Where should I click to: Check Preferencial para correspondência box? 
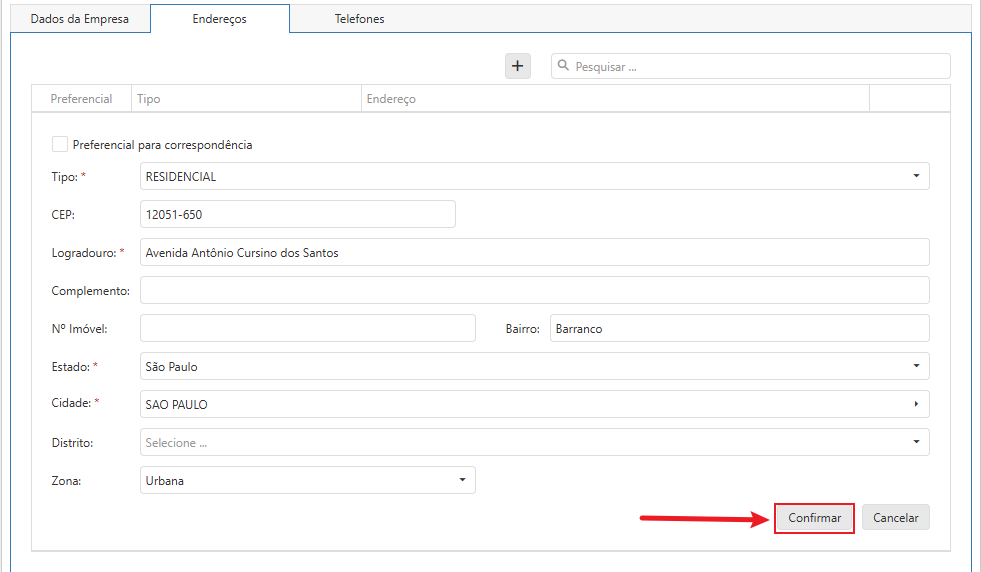pyautogui.click(x=60, y=144)
